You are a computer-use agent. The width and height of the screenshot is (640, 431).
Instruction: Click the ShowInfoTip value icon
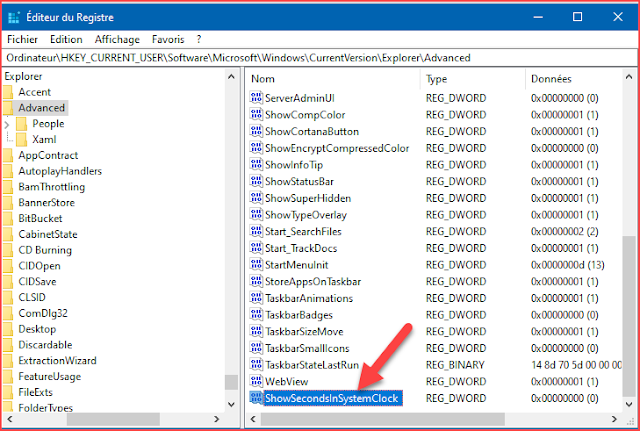(x=256, y=164)
